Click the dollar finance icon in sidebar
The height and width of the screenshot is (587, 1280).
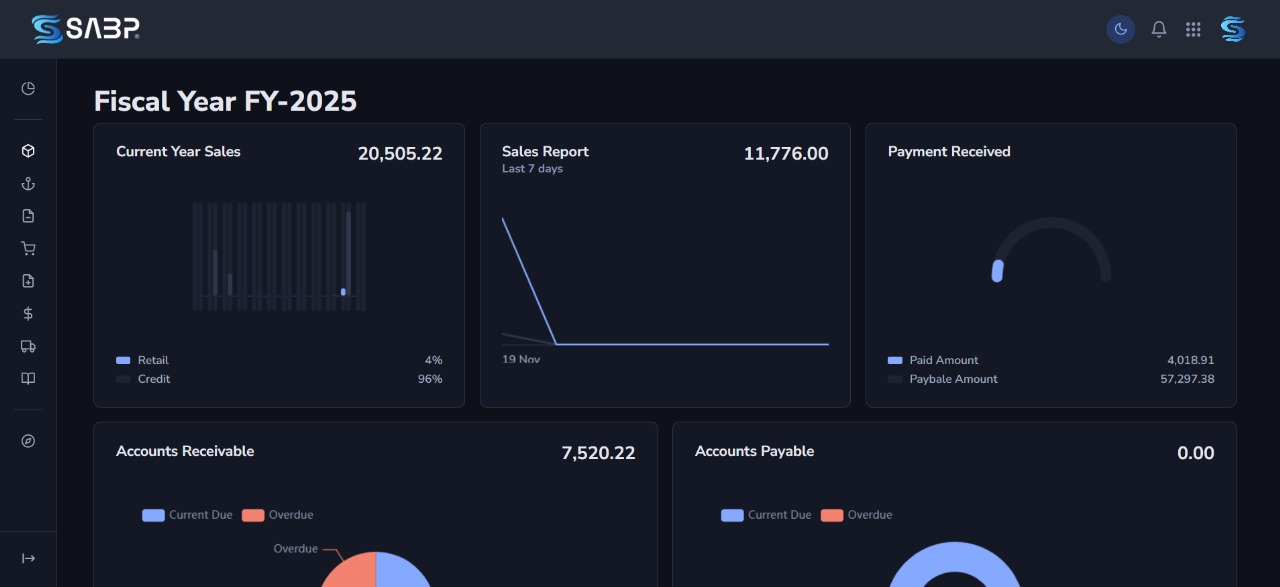(x=27, y=313)
